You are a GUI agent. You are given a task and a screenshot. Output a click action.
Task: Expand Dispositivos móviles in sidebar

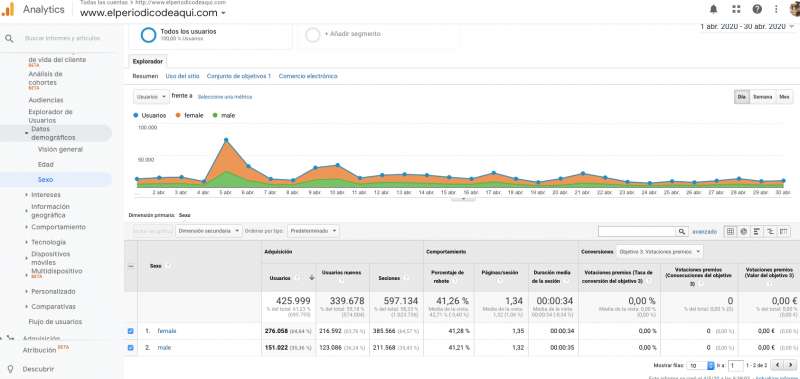click(51, 258)
